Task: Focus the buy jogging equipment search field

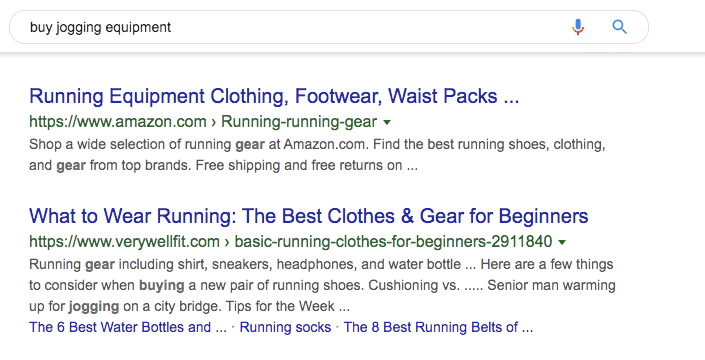Action: point(288,27)
